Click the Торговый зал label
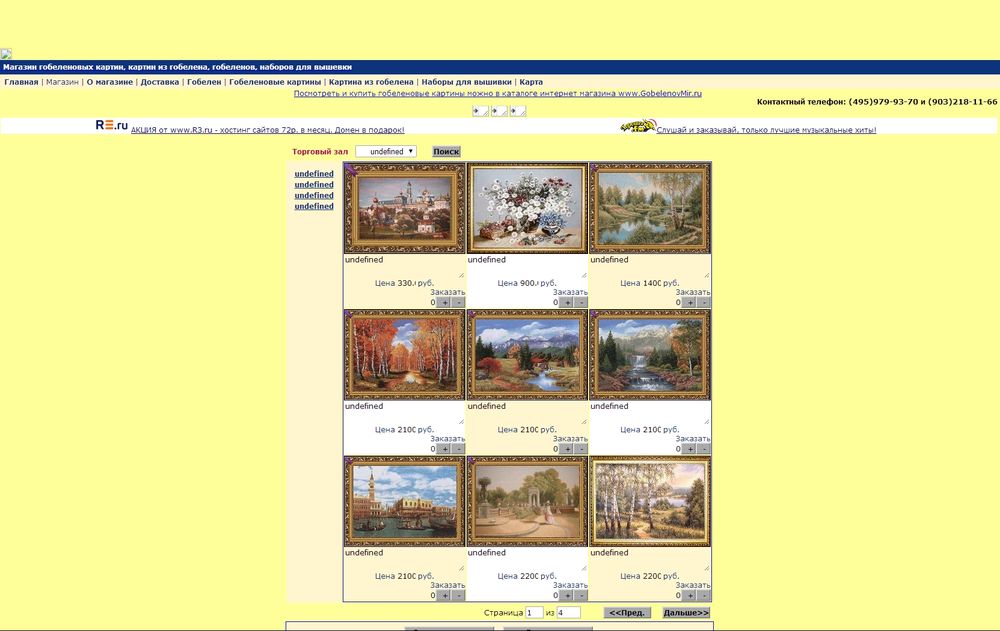1000x631 pixels. point(320,152)
